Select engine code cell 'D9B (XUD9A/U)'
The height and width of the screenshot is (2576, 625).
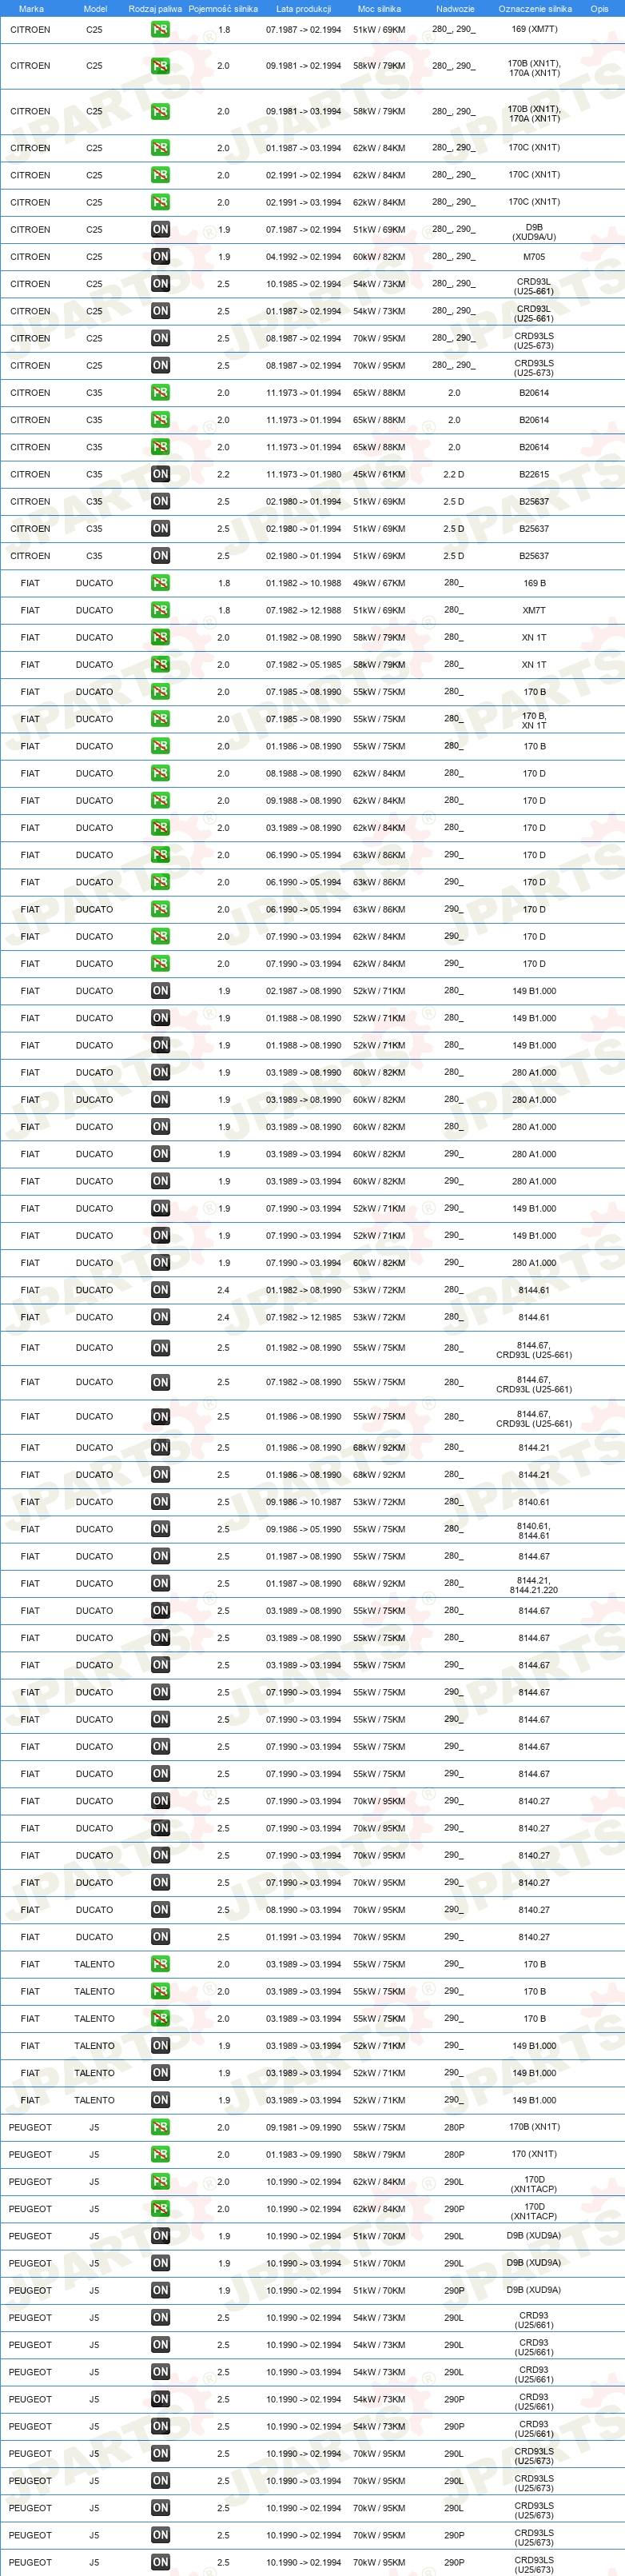click(x=534, y=232)
